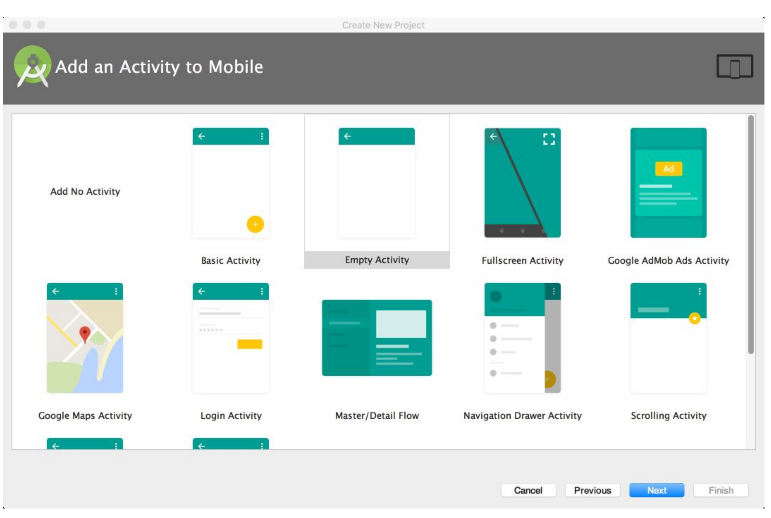The image size is (771, 518).
Task: Click the phone and tablet device icon
Action: coord(734,67)
